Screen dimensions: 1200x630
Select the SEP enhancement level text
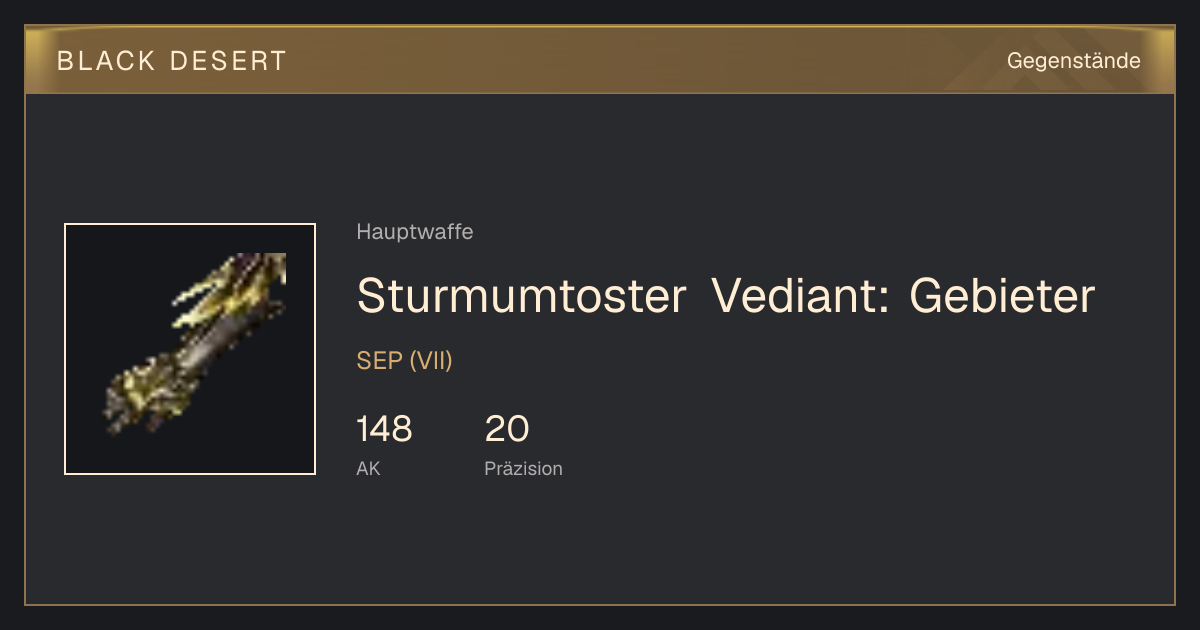click(379, 361)
